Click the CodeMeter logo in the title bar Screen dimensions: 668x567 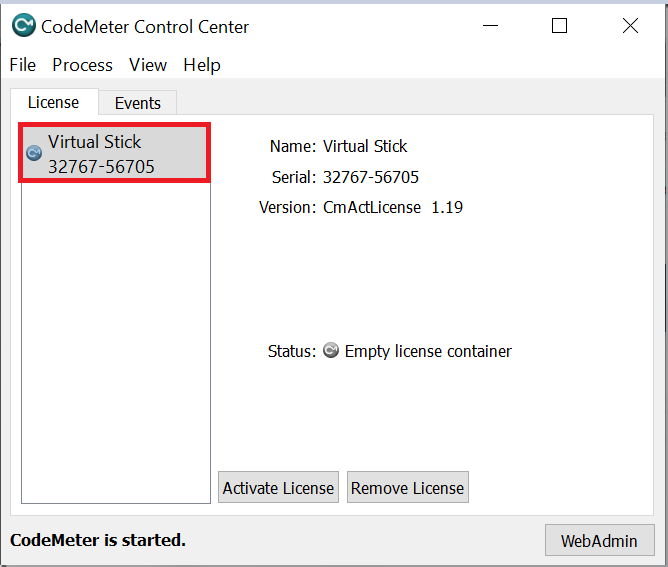[23, 25]
